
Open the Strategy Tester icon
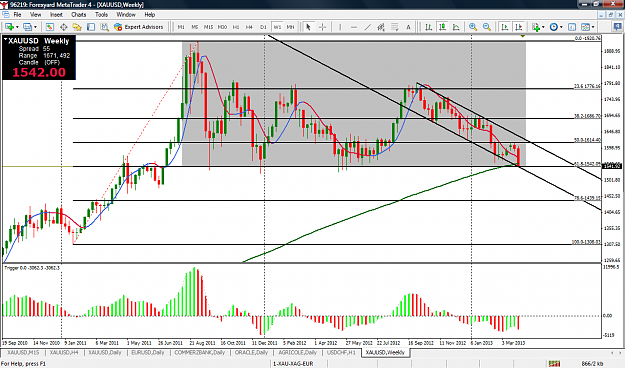point(104,27)
